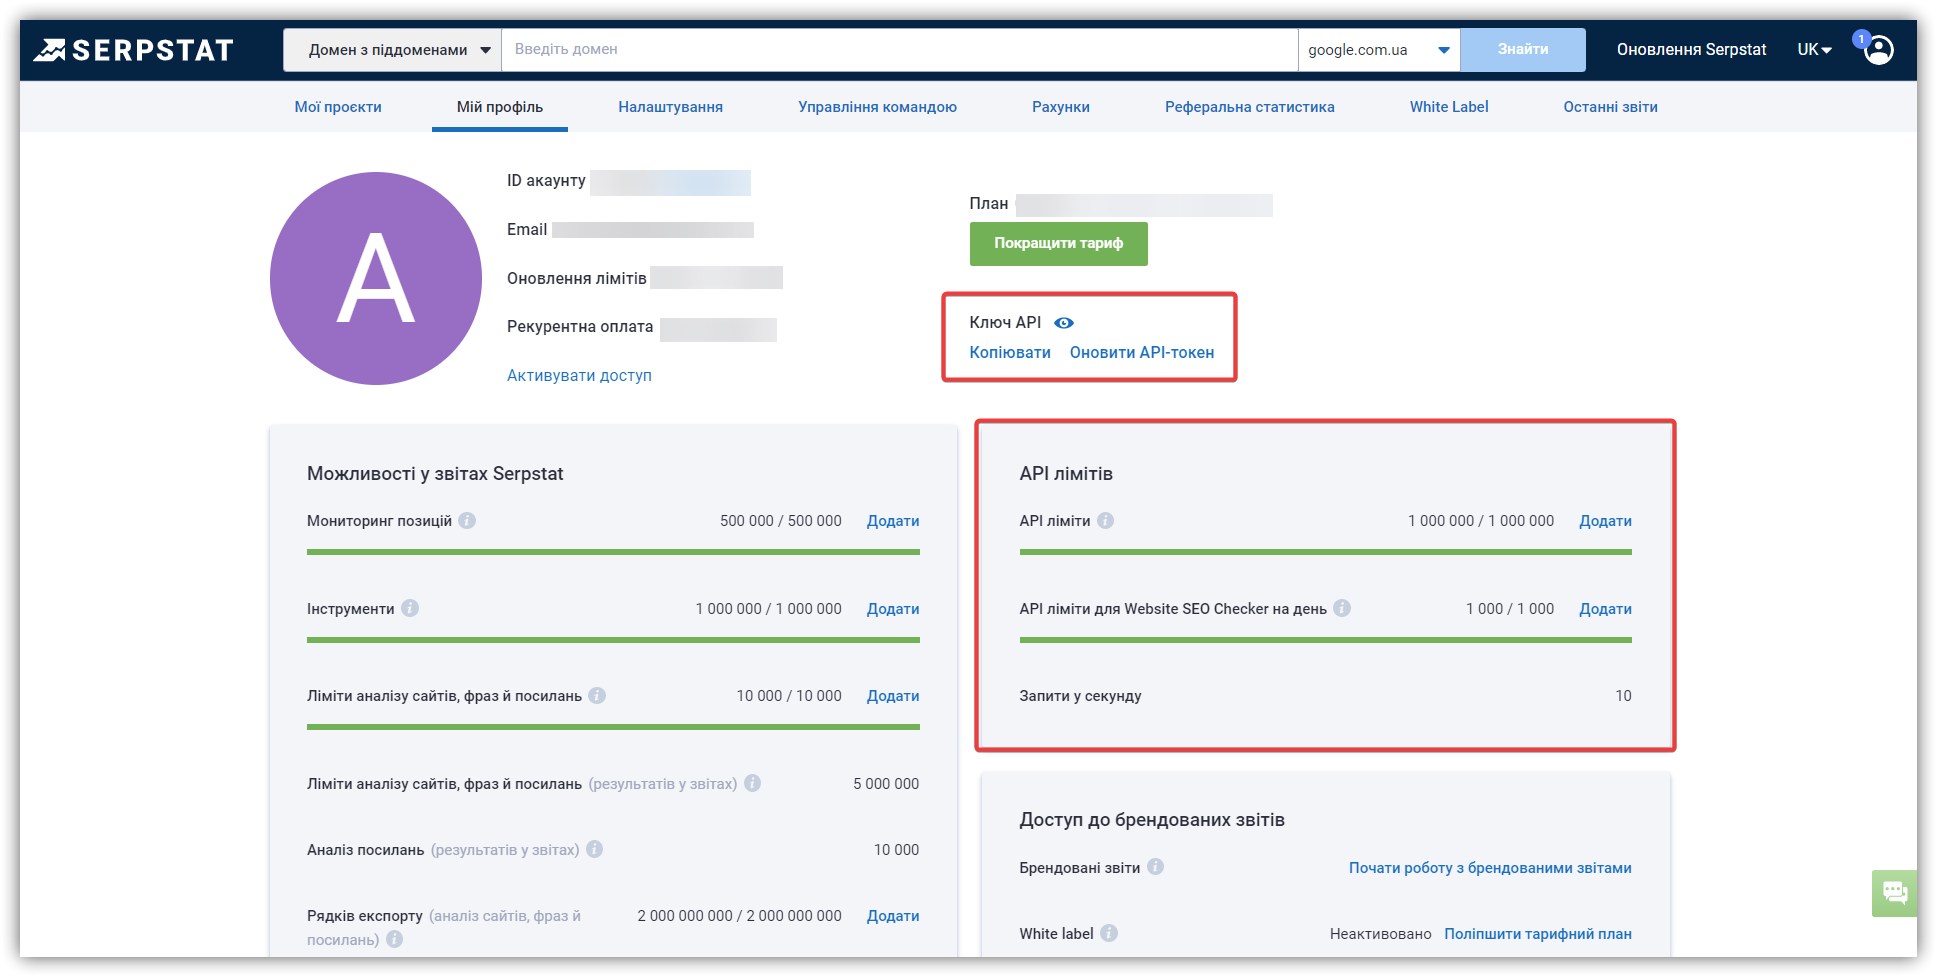Click Додати for Рядків експорту
Image resolution: width=1937 pixels, height=977 pixels.
893,916
